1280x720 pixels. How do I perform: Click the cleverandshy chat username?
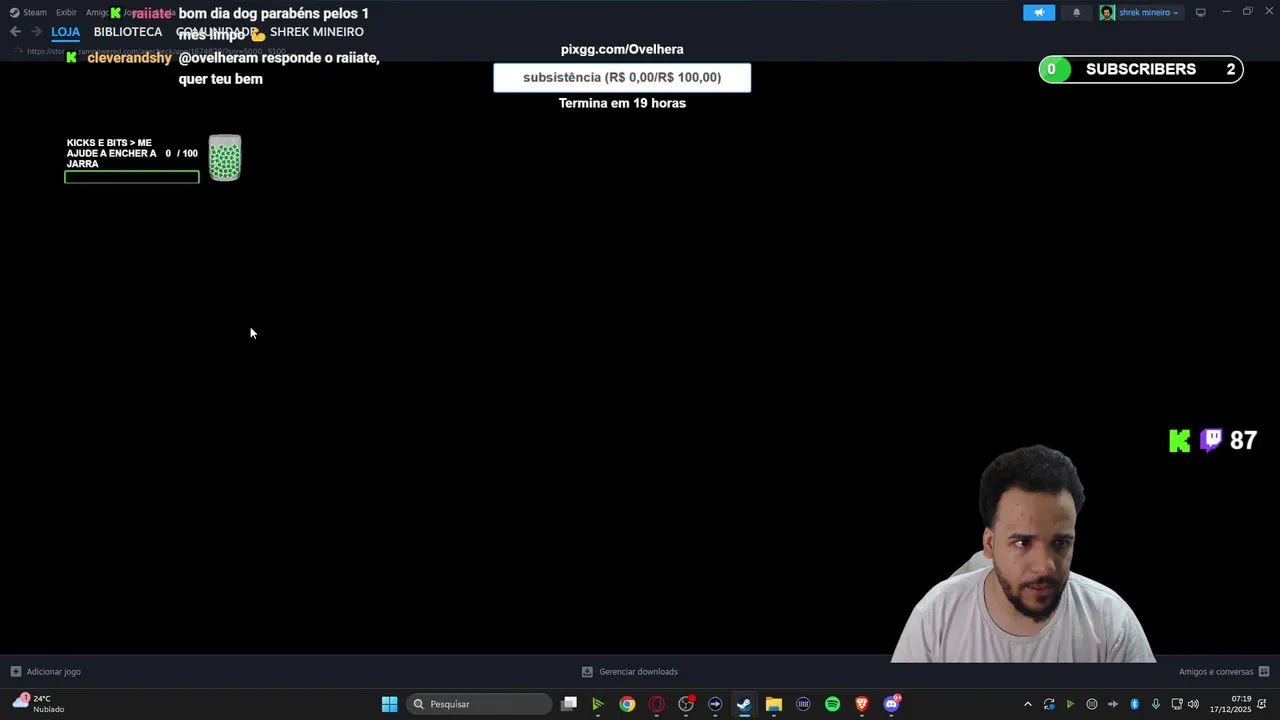[x=129, y=58]
